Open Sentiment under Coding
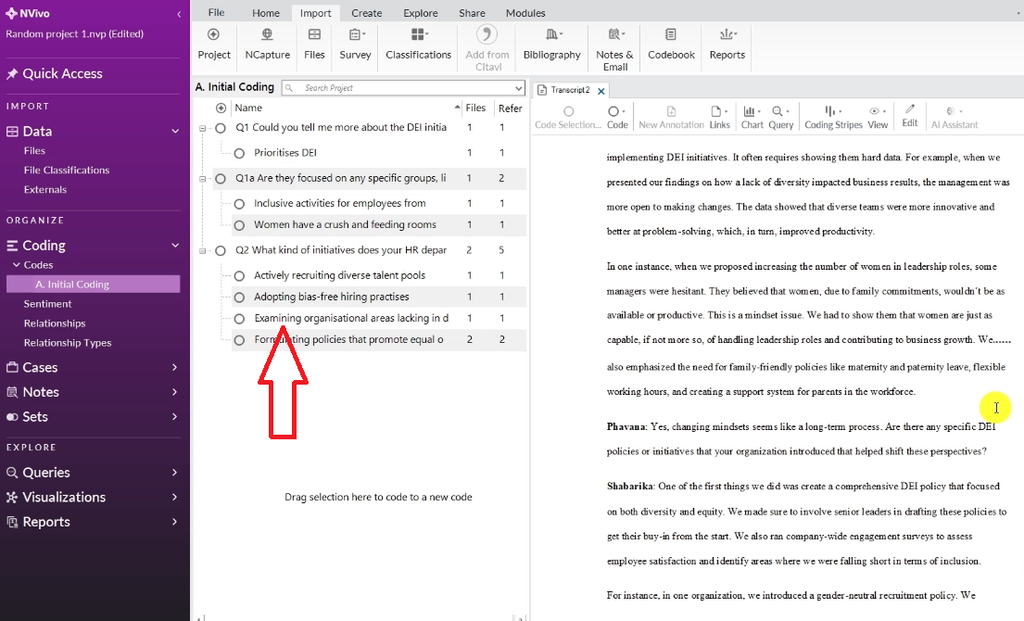This screenshot has width=1024, height=621. 48,304
